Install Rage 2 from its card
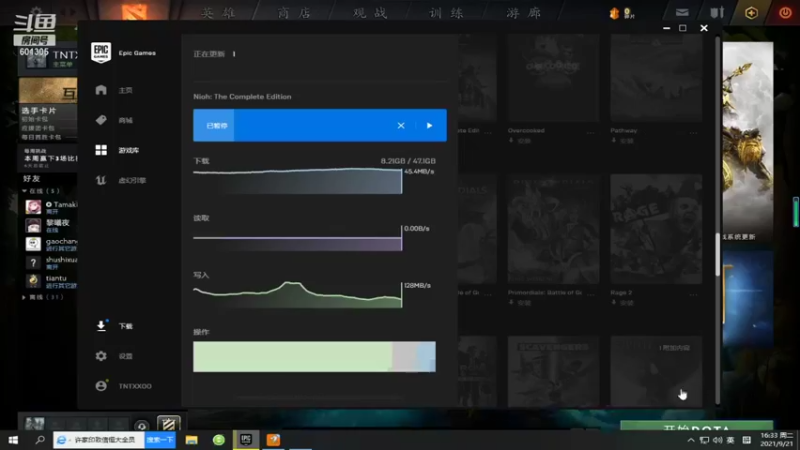This screenshot has height=450, width=800. tap(622, 303)
